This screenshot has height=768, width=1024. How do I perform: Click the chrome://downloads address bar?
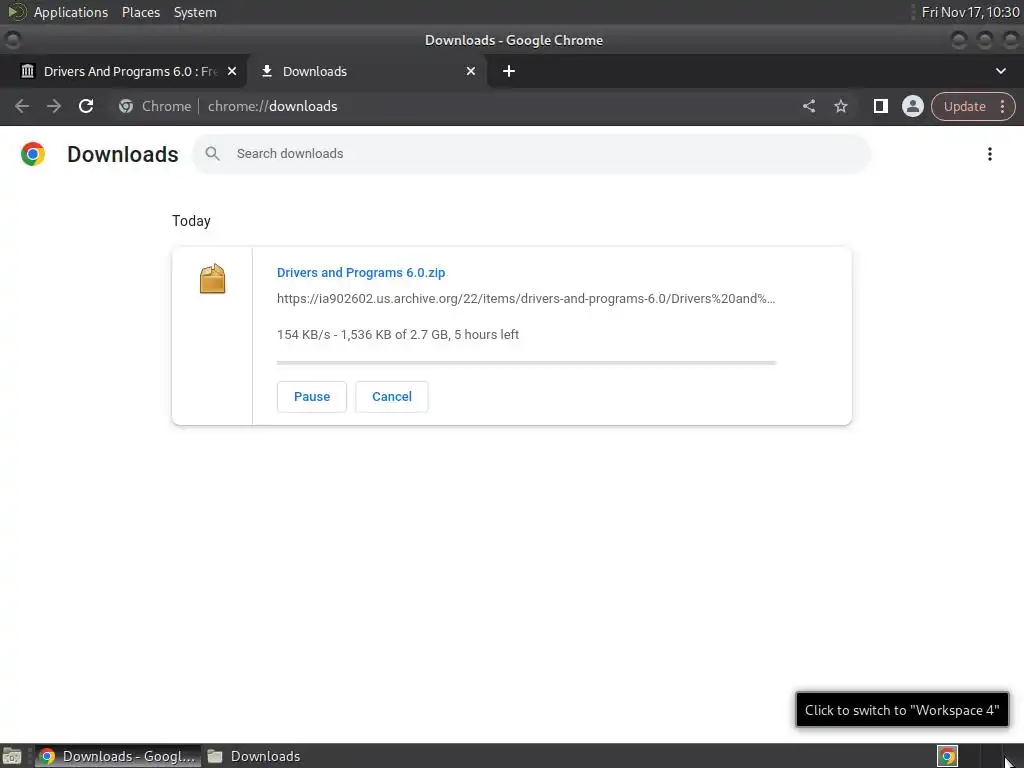[272, 106]
